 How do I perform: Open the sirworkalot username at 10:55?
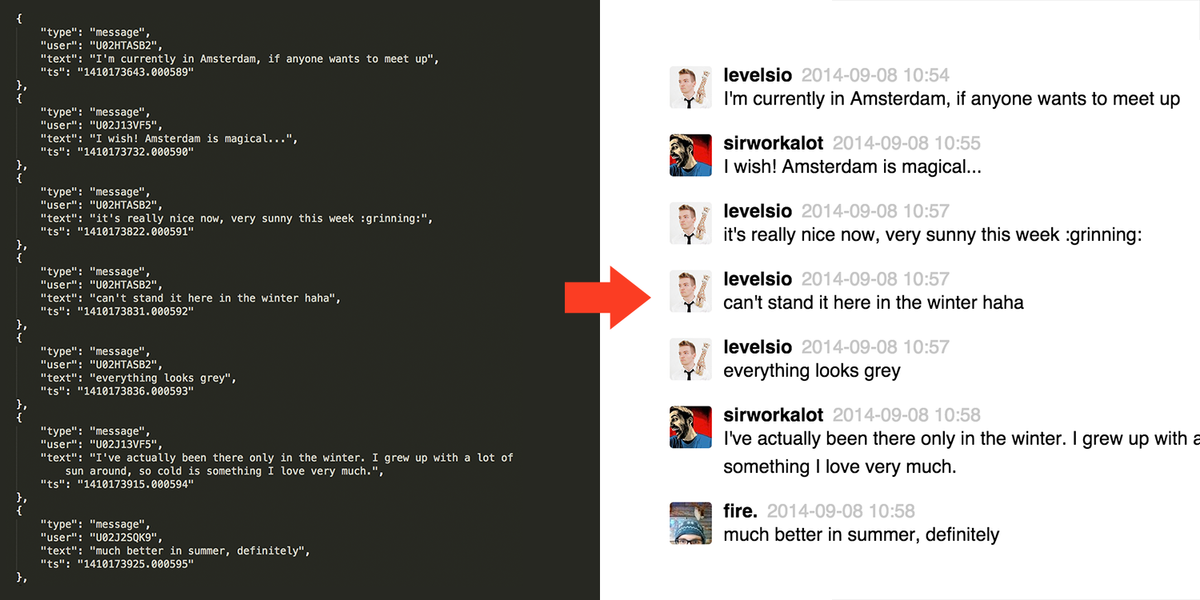(x=773, y=143)
